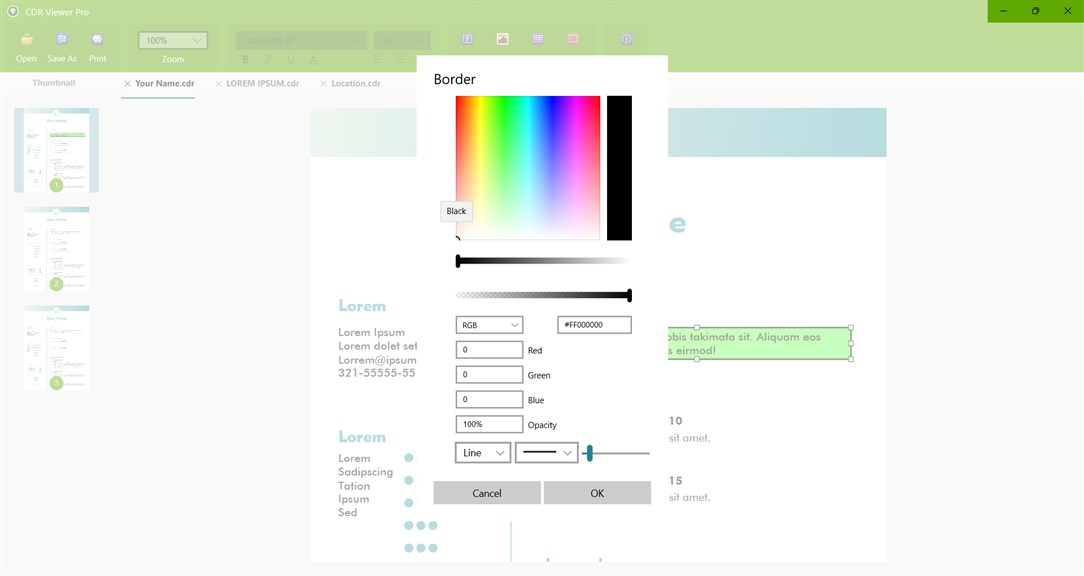The width and height of the screenshot is (1084, 576).
Task: Toggle italic text formatting
Action: coord(267,59)
